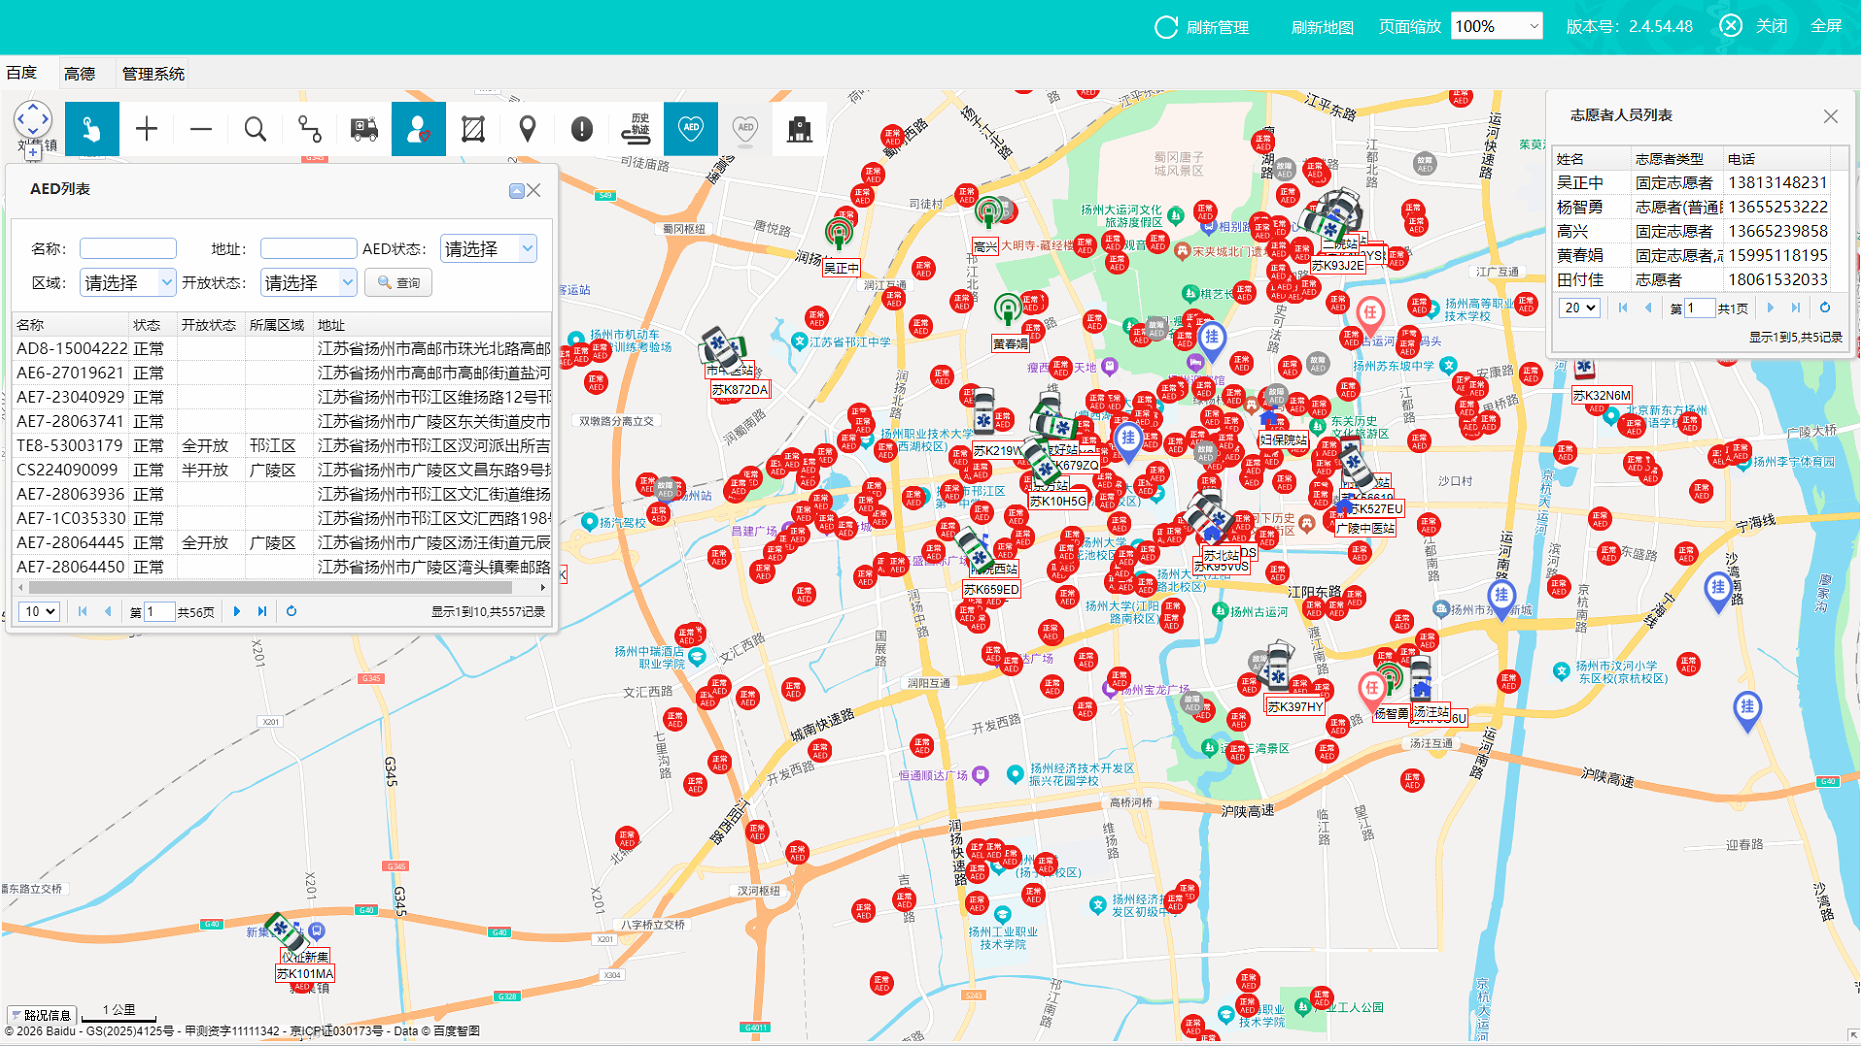1861x1046 pixels.
Task: Switch to 百度 map tab
Action: (21, 73)
